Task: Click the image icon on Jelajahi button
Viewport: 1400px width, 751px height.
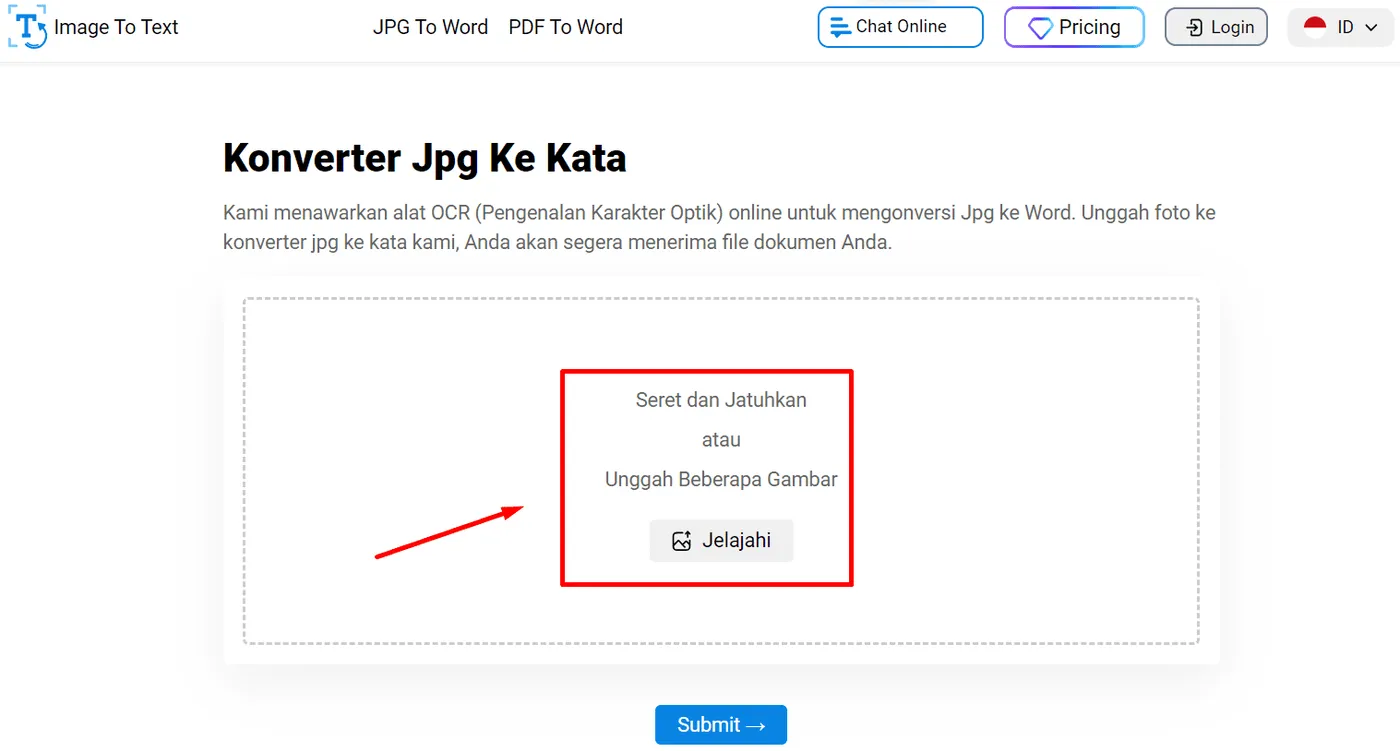Action: [682, 541]
